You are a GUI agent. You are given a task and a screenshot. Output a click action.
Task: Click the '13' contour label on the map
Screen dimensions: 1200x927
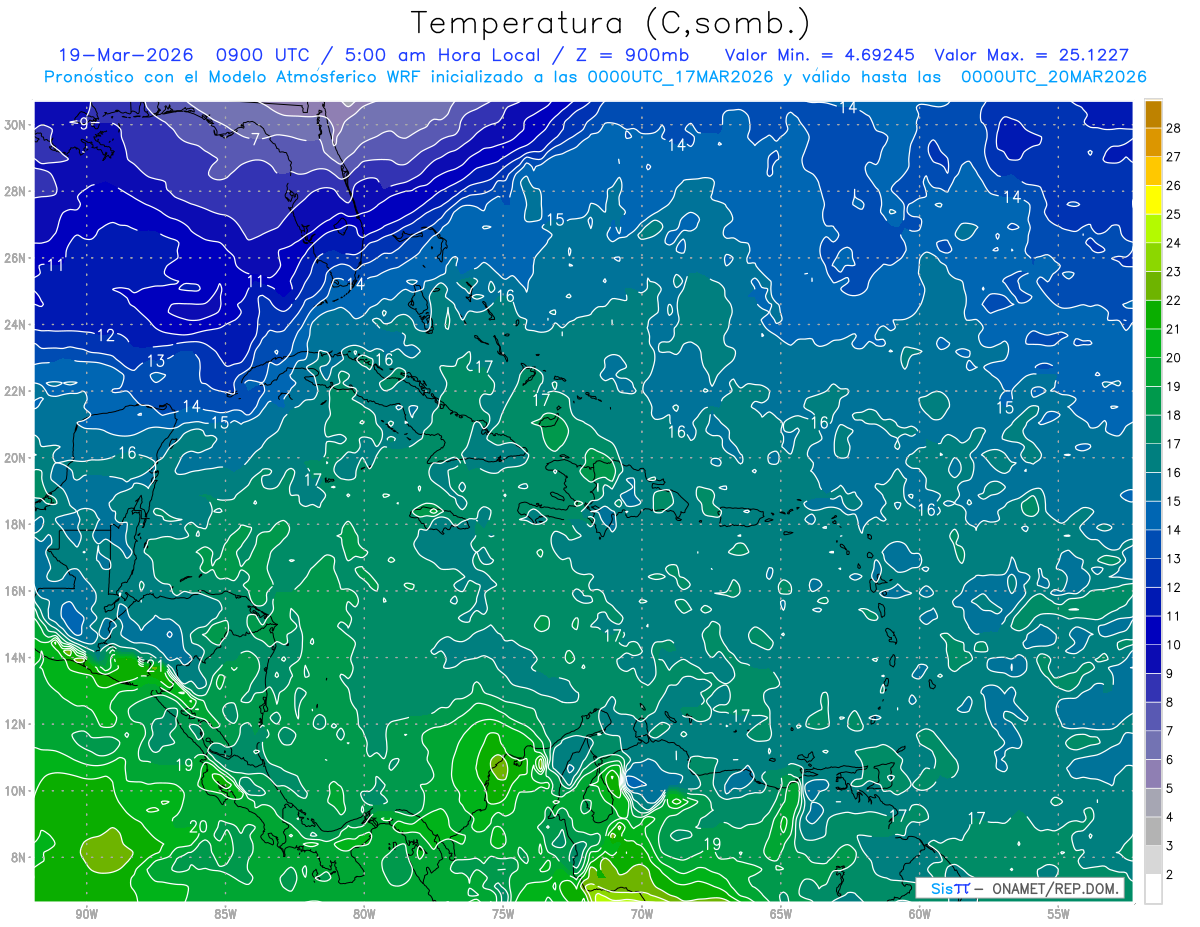point(156,361)
